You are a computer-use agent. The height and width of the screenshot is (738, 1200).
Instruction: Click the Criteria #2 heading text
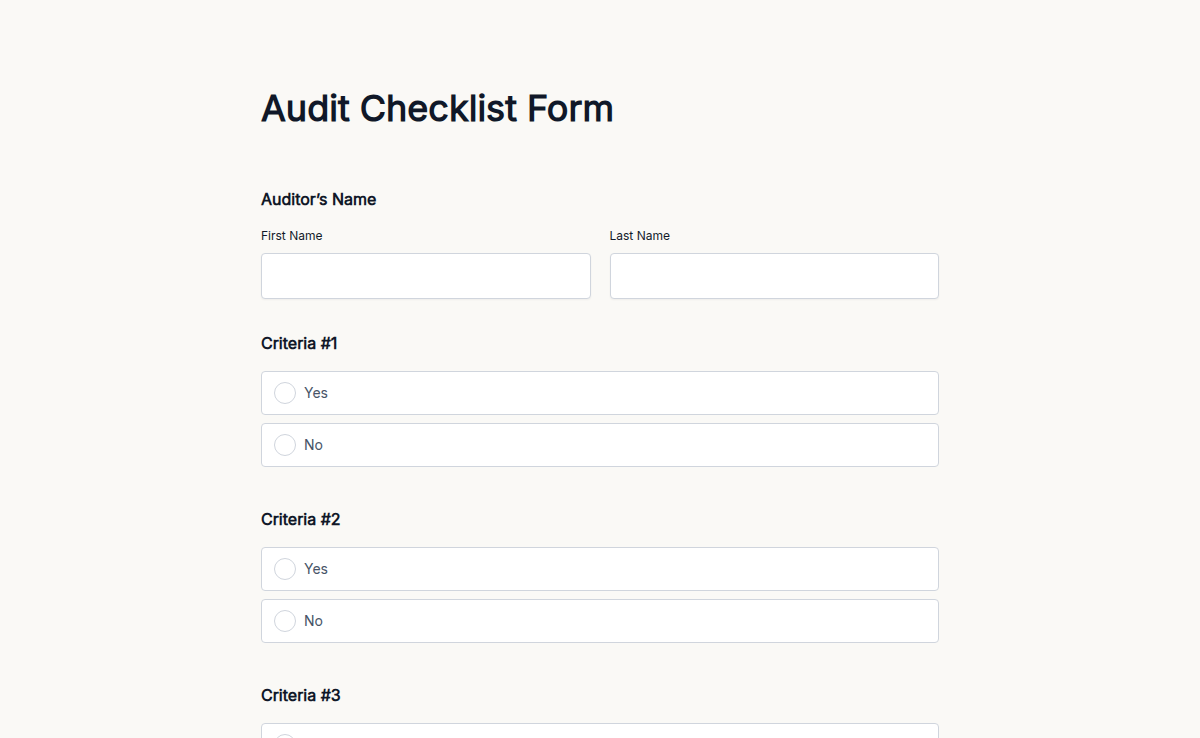[300, 519]
